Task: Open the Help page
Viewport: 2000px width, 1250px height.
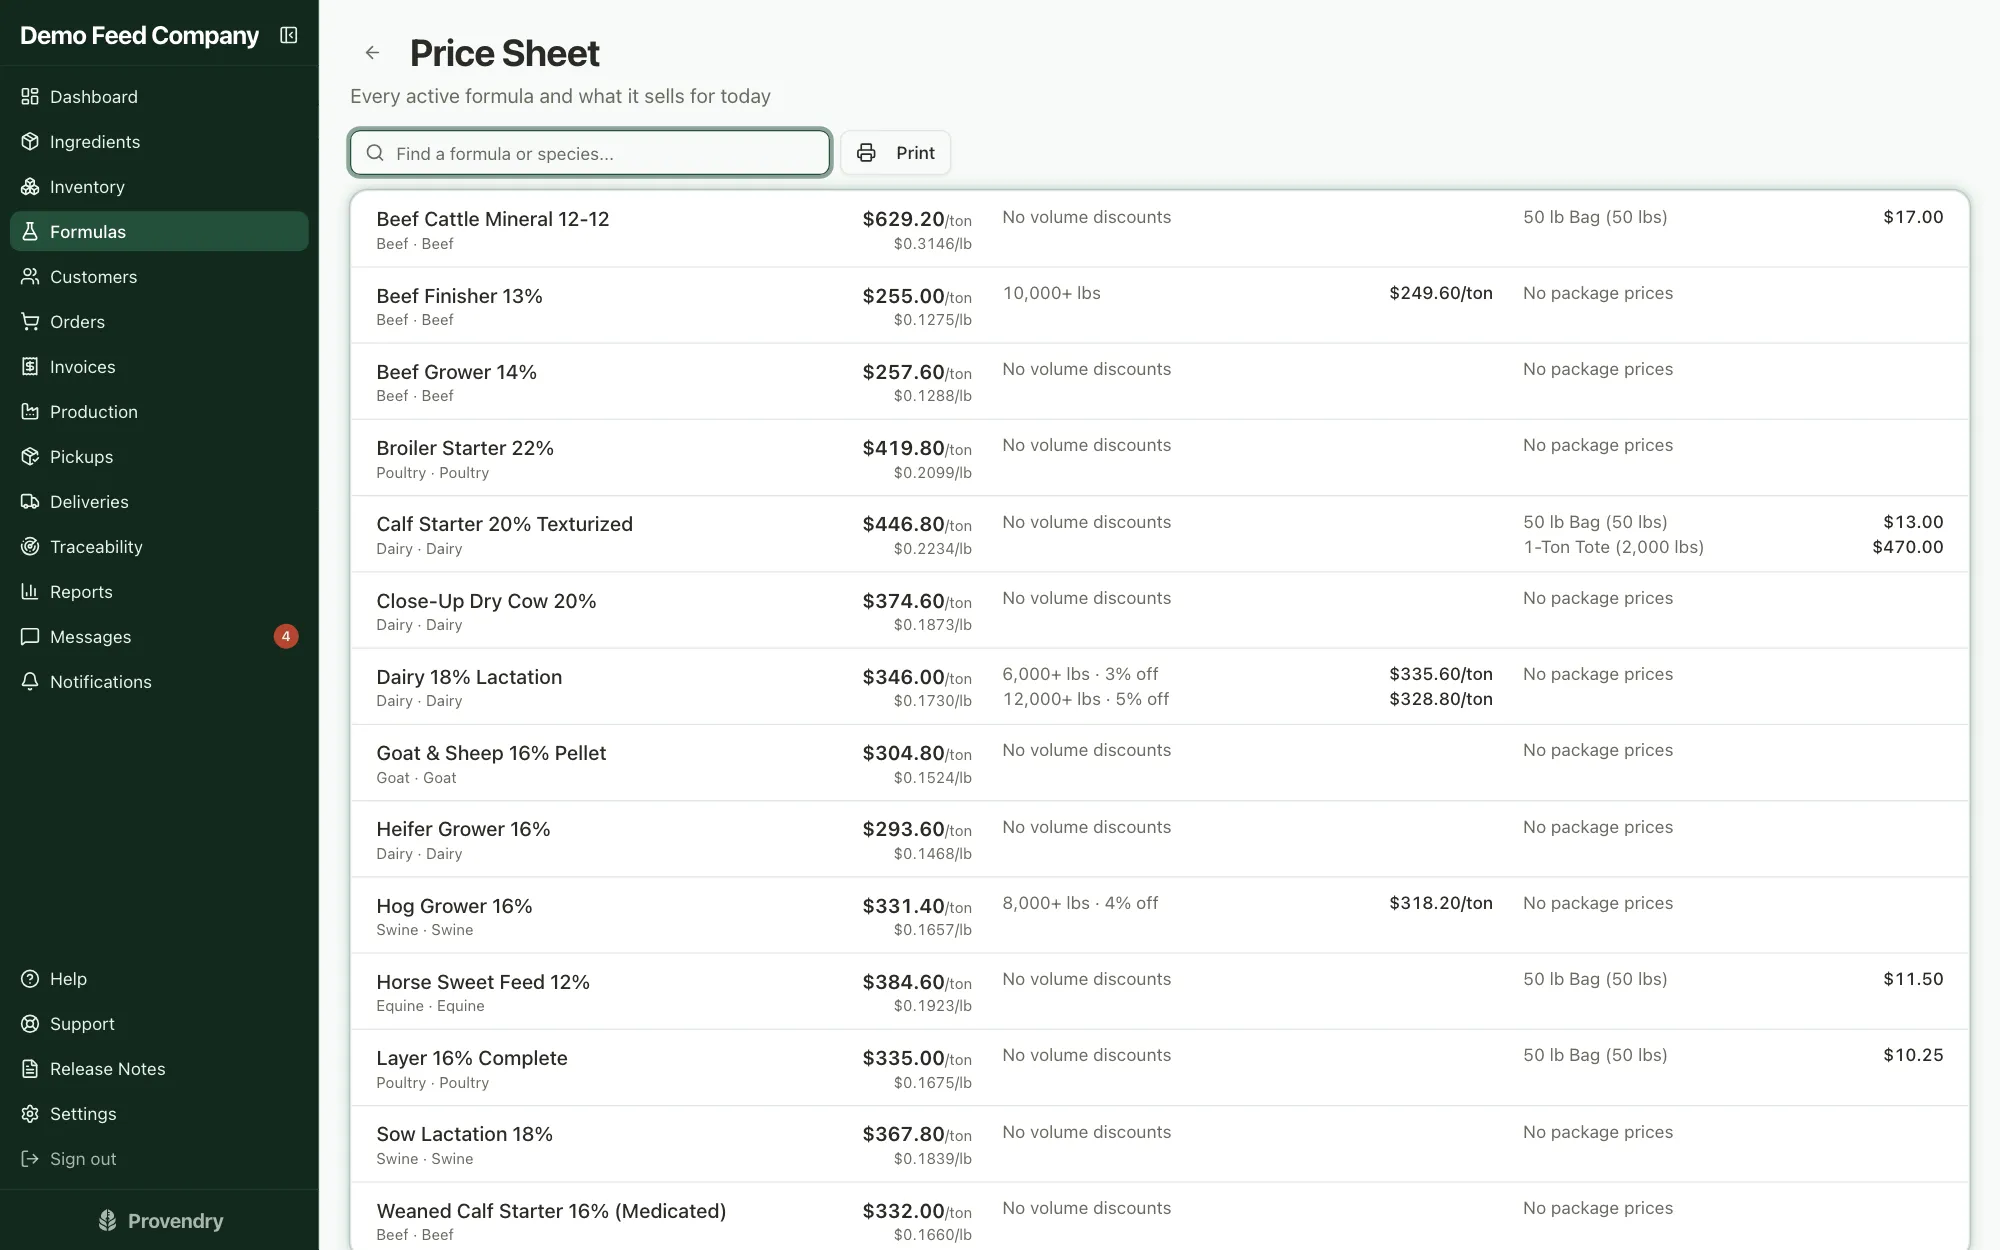Action: point(159,978)
